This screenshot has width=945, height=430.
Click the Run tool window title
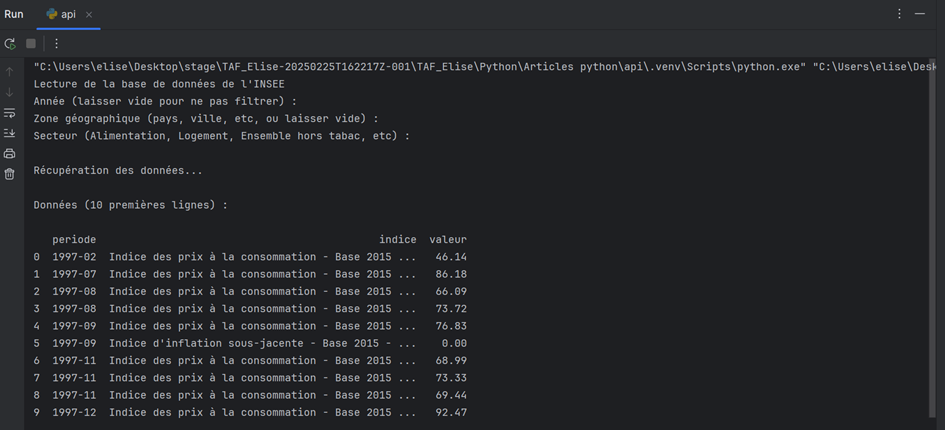pos(14,14)
